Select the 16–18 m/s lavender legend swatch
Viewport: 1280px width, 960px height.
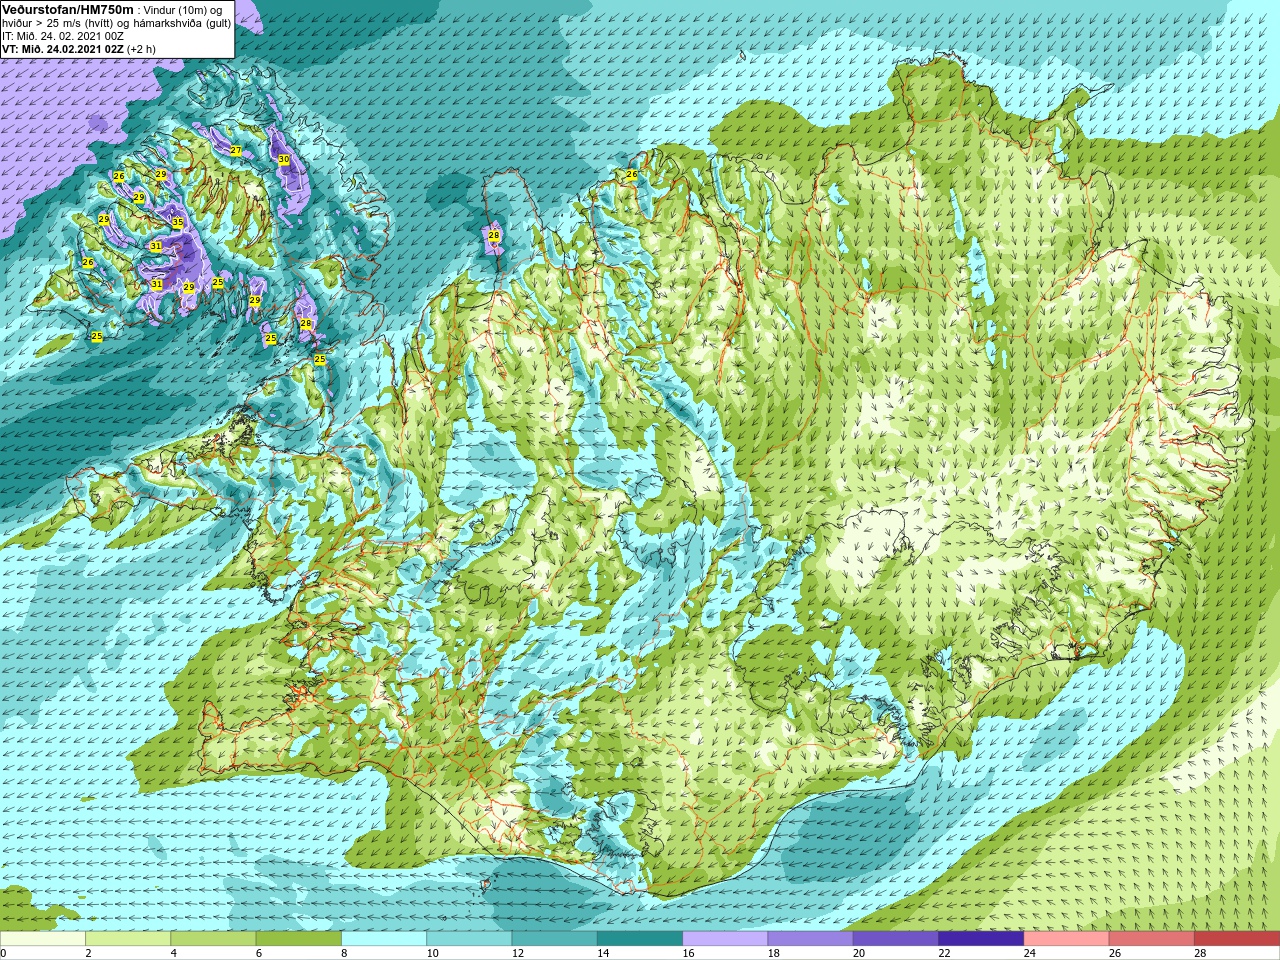[x=725, y=939]
